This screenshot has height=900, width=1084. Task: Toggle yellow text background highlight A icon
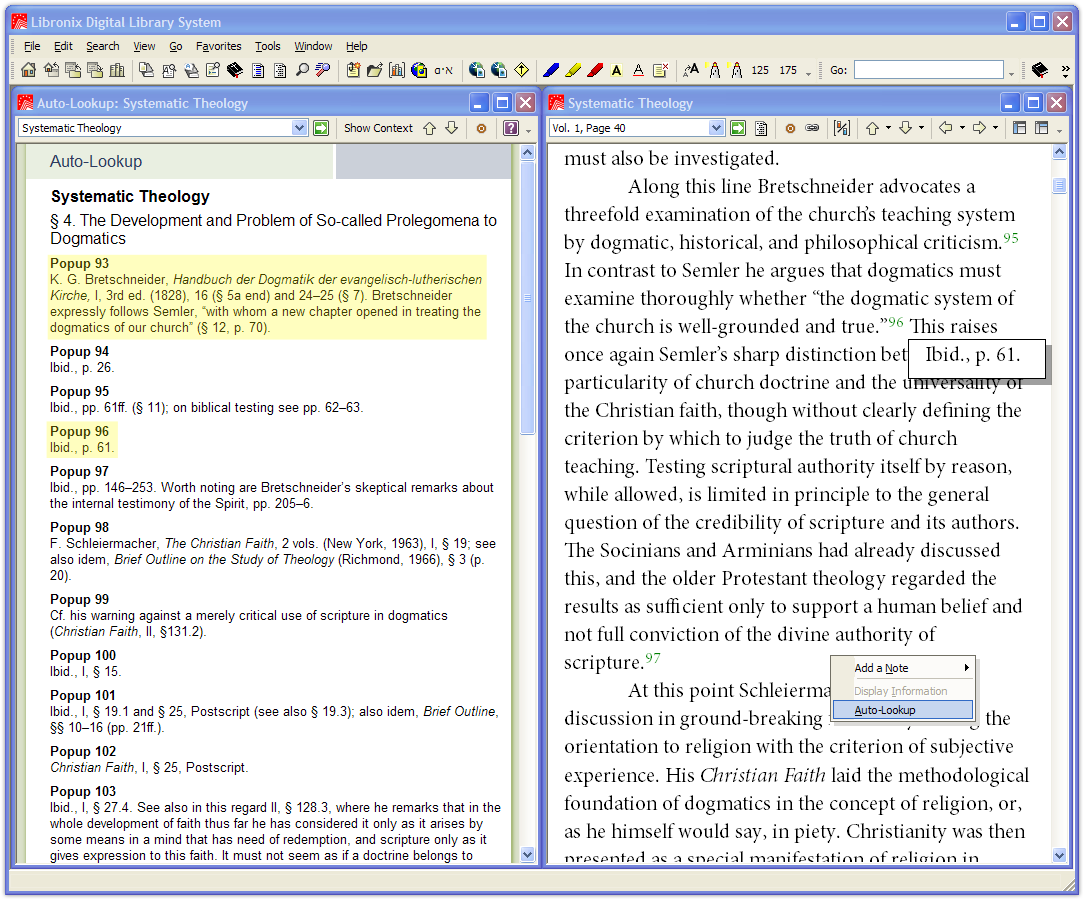coord(617,70)
